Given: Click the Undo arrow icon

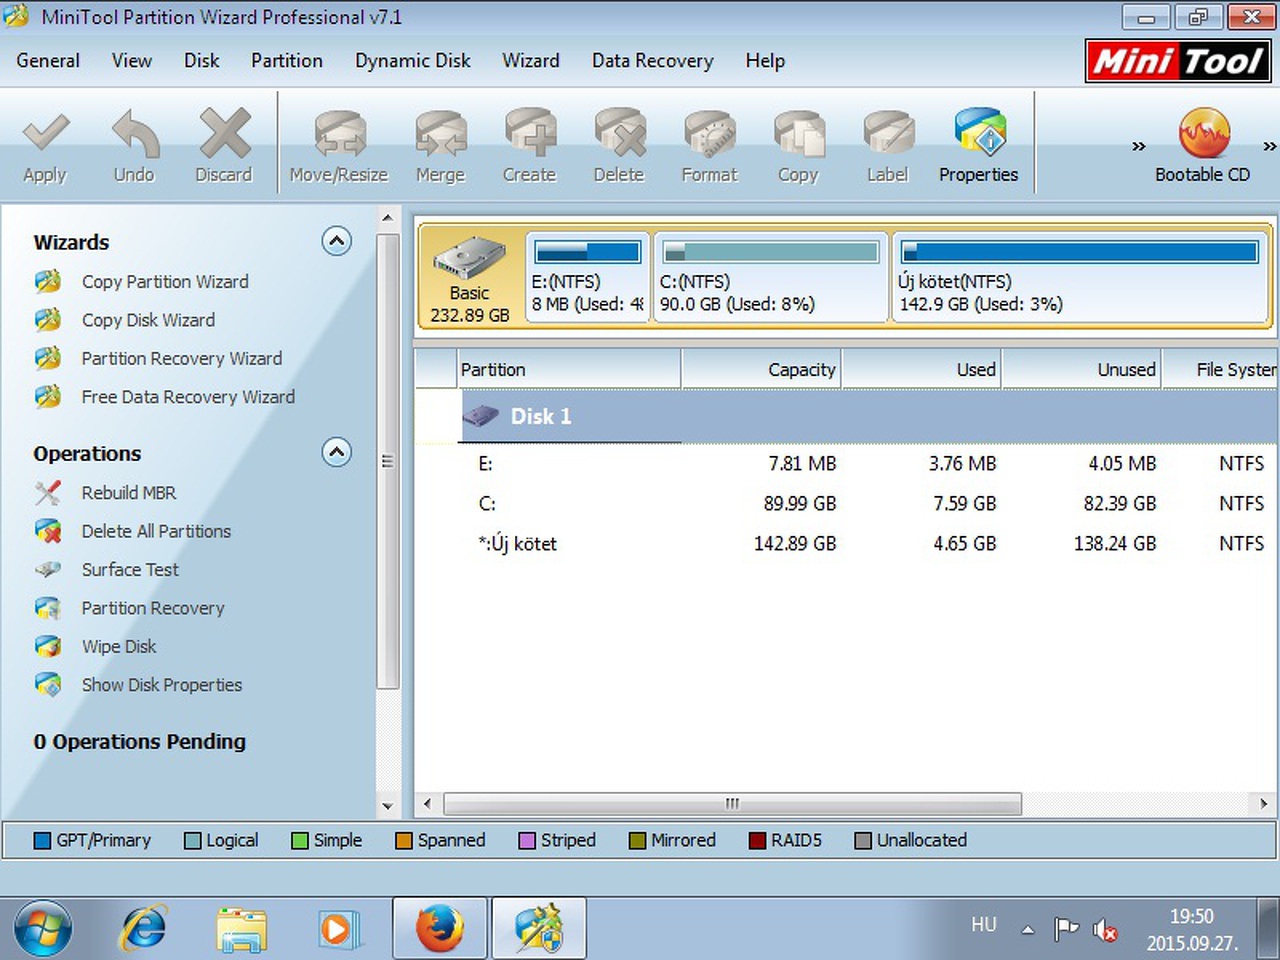Looking at the screenshot, I should tap(135, 134).
